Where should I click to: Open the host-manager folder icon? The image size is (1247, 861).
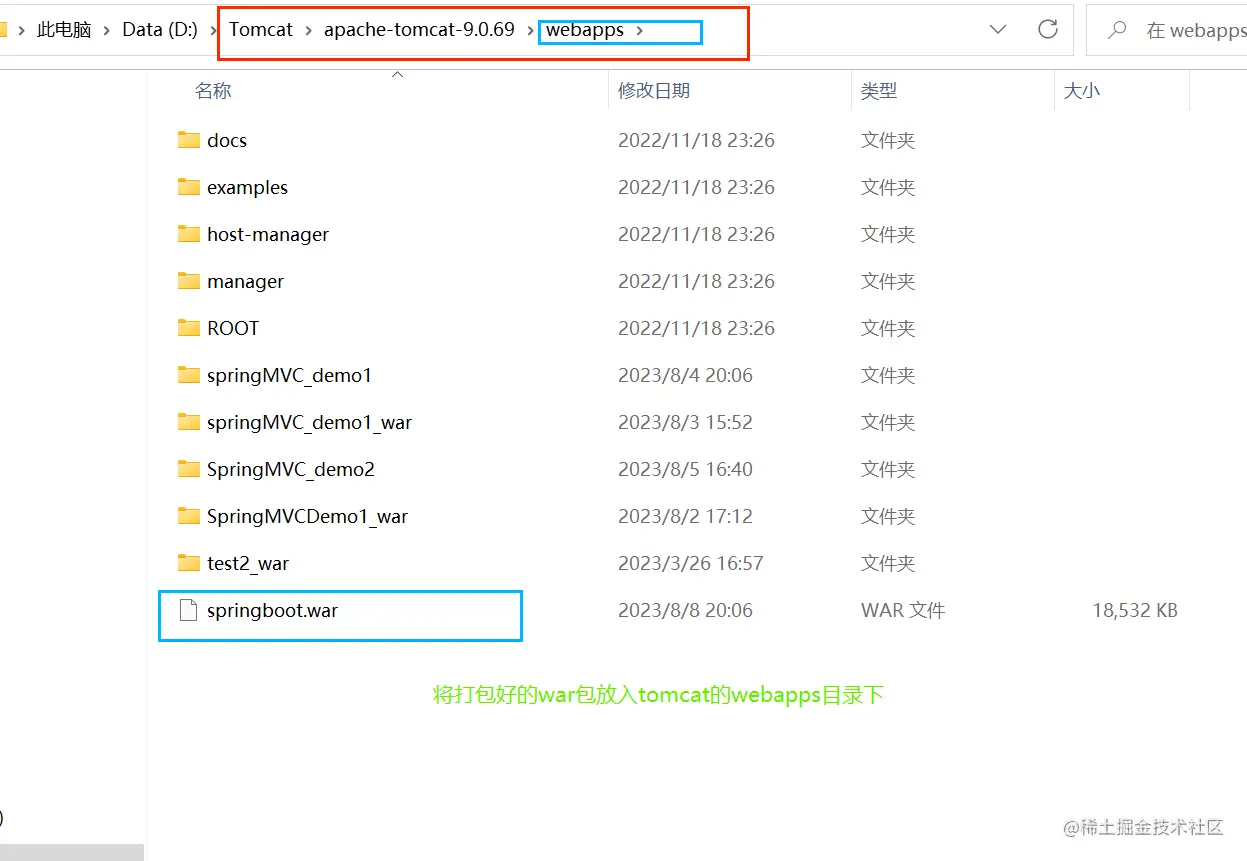(x=189, y=234)
